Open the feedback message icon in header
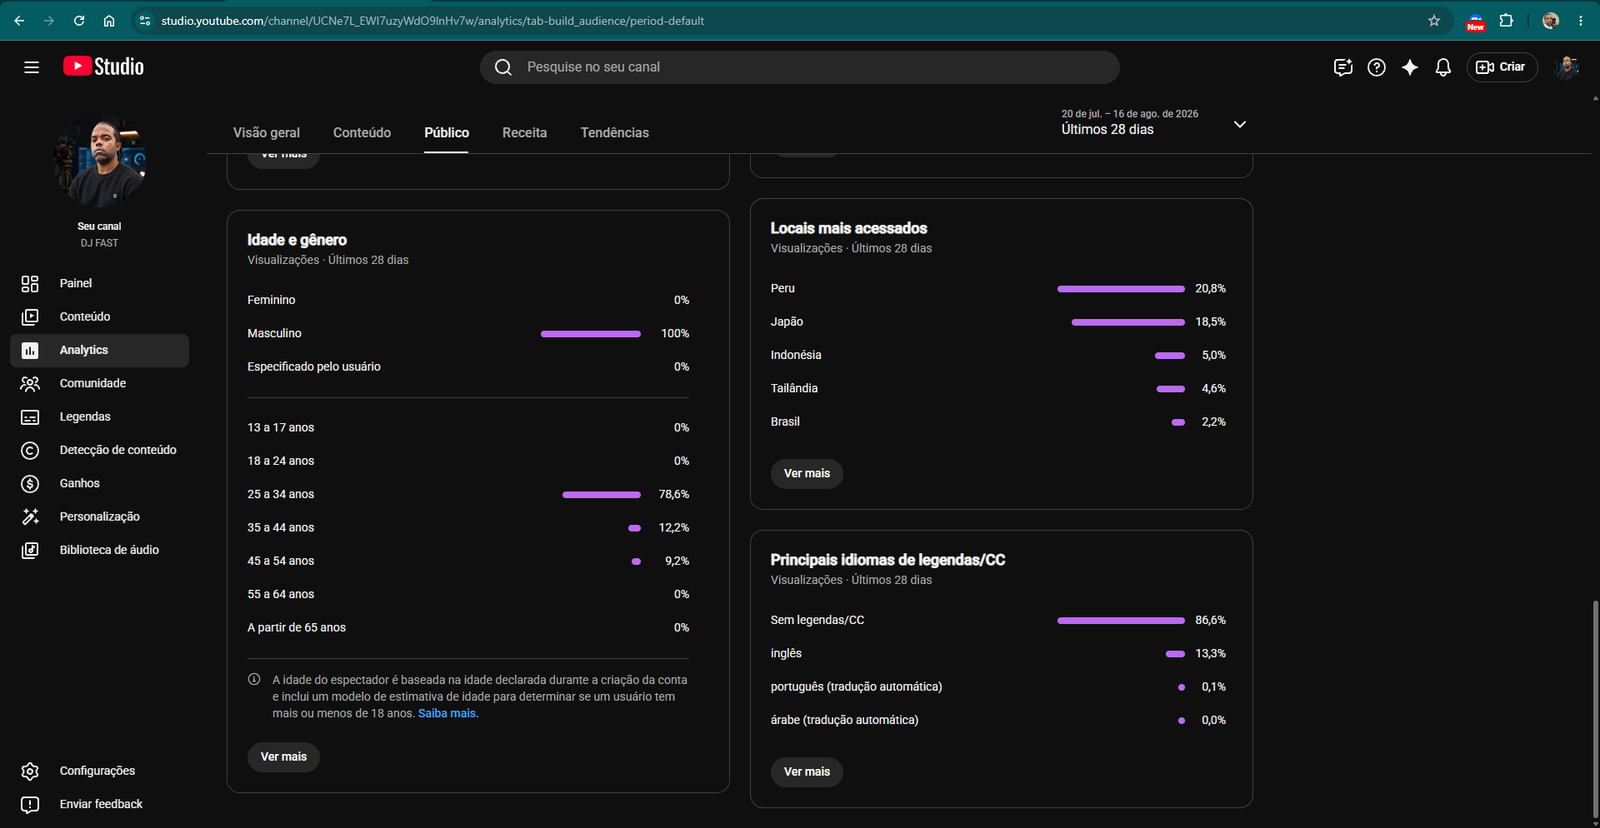Viewport: 1600px width, 828px height. [1343, 67]
